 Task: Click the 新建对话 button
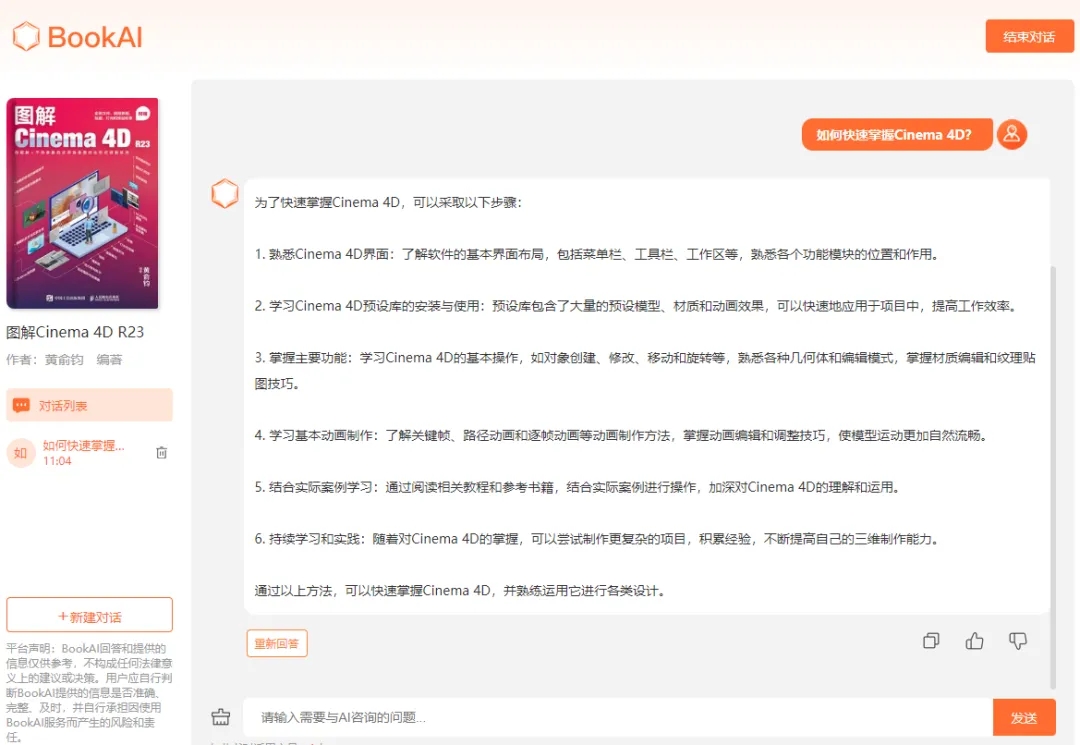pyautogui.click(x=89, y=616)
